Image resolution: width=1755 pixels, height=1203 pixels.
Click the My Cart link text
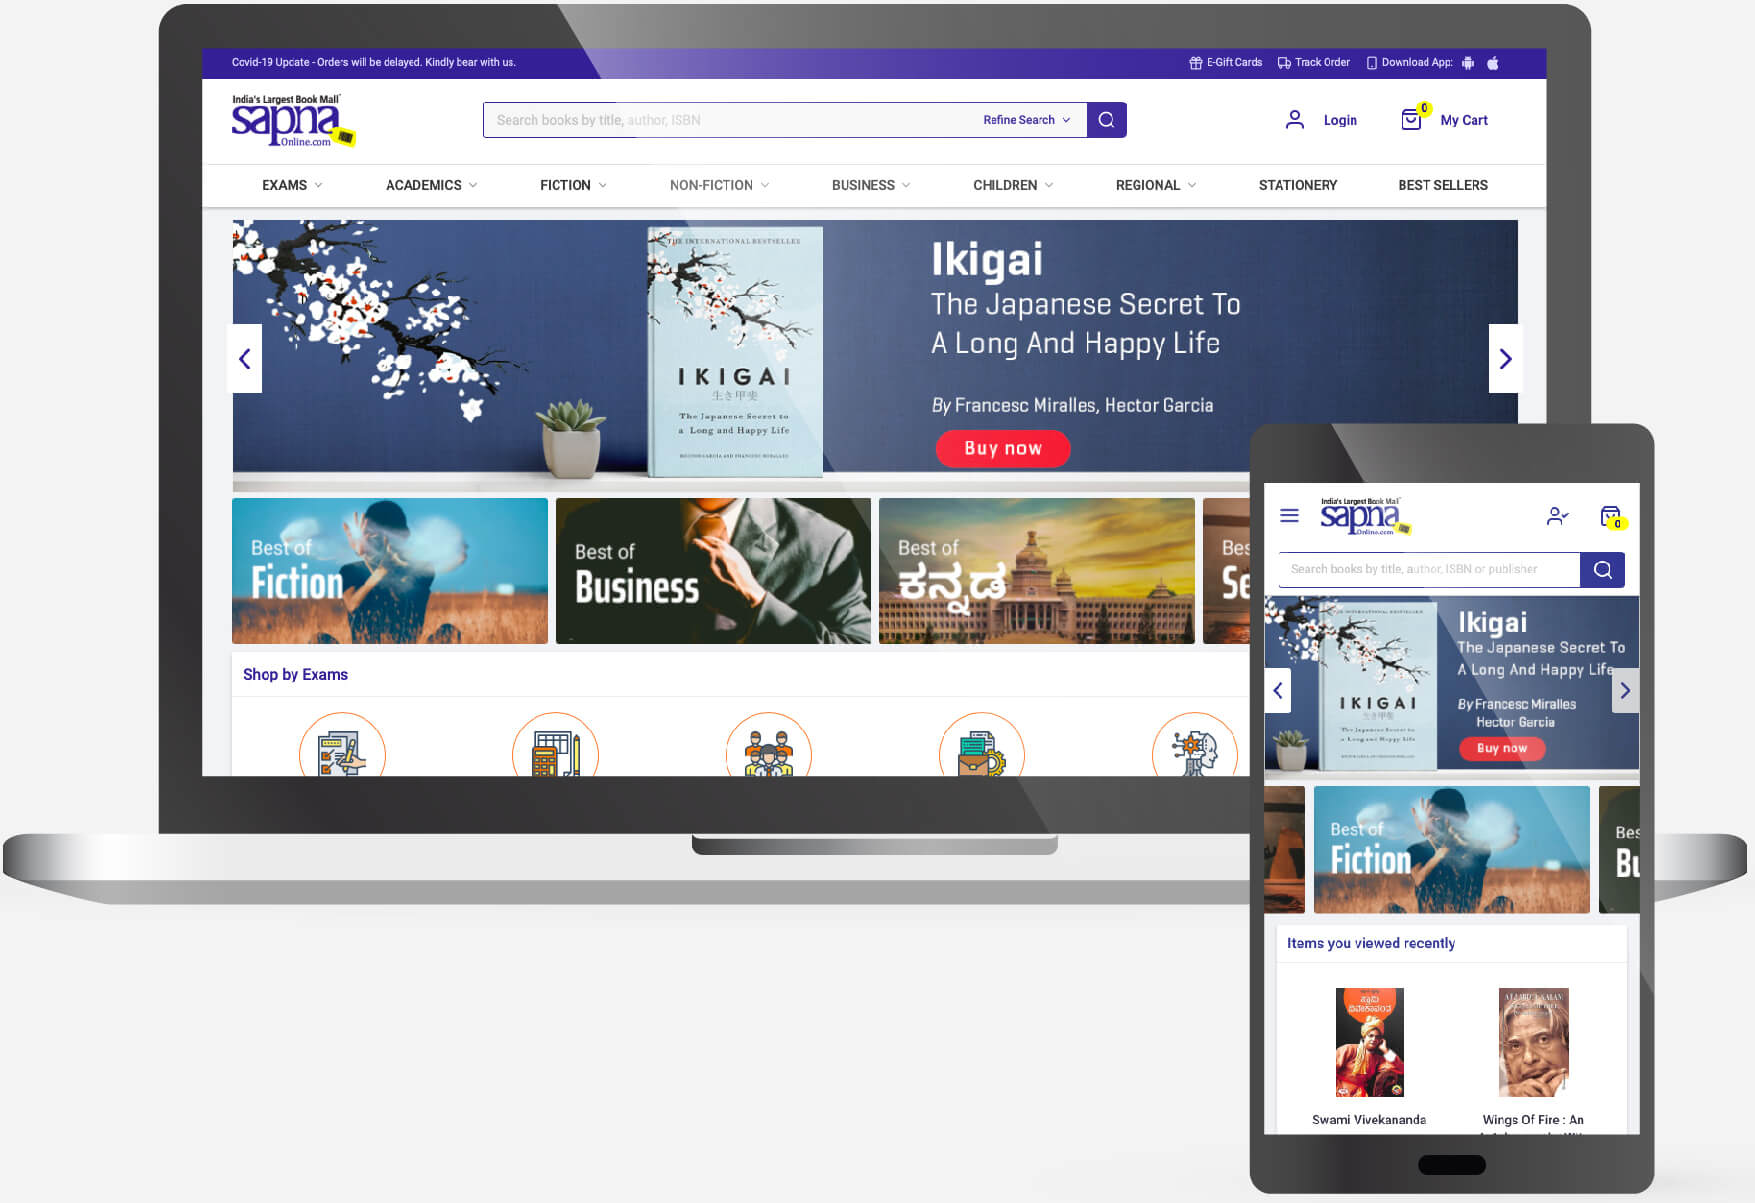click(x=1464, y=120)
